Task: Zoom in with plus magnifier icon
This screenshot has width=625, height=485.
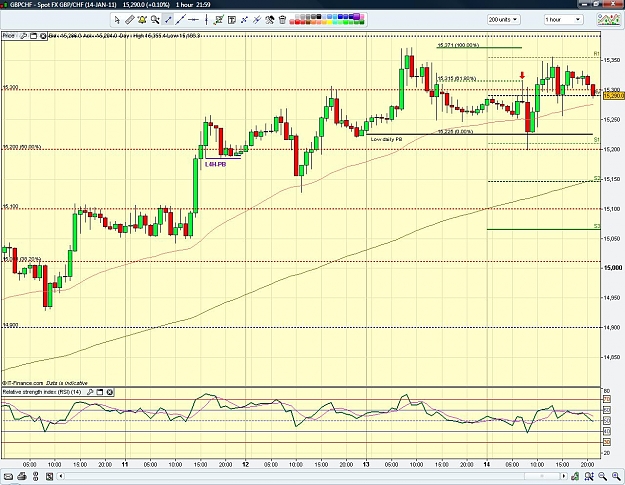Action: [x=616, y=476]
